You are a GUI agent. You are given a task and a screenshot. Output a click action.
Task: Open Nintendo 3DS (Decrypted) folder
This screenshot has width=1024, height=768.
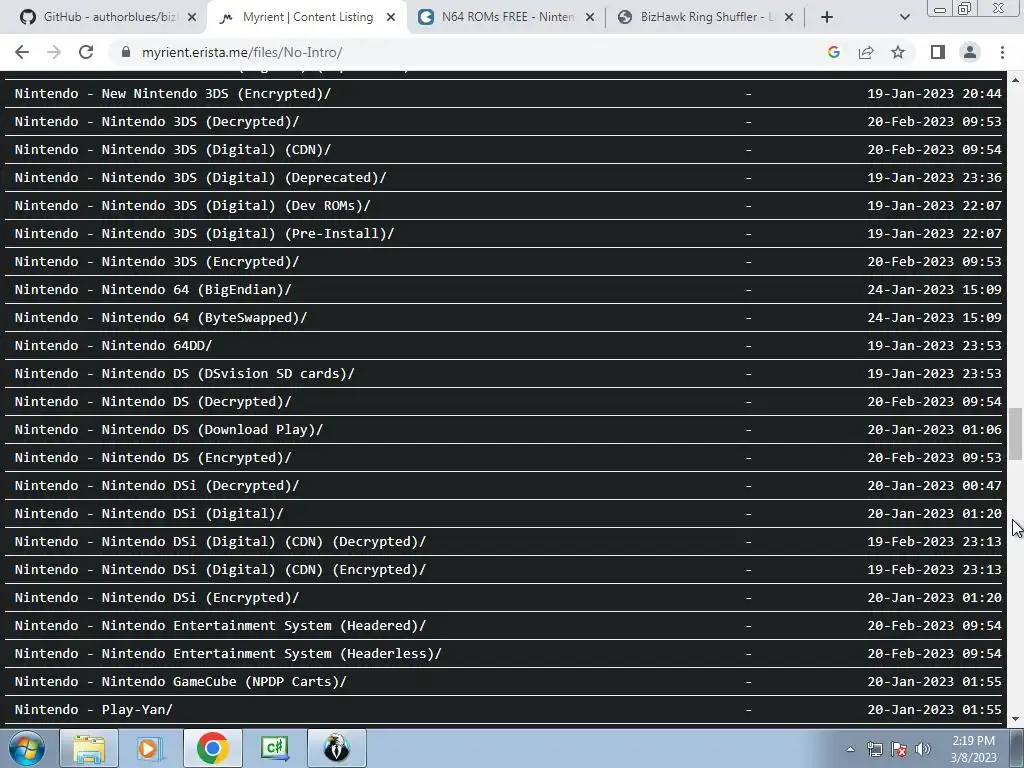pos(157,121)
